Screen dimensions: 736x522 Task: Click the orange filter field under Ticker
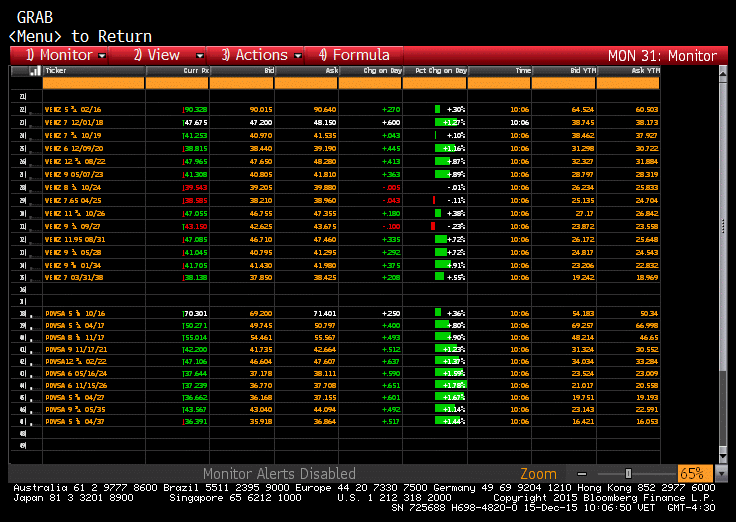point(93,83)
